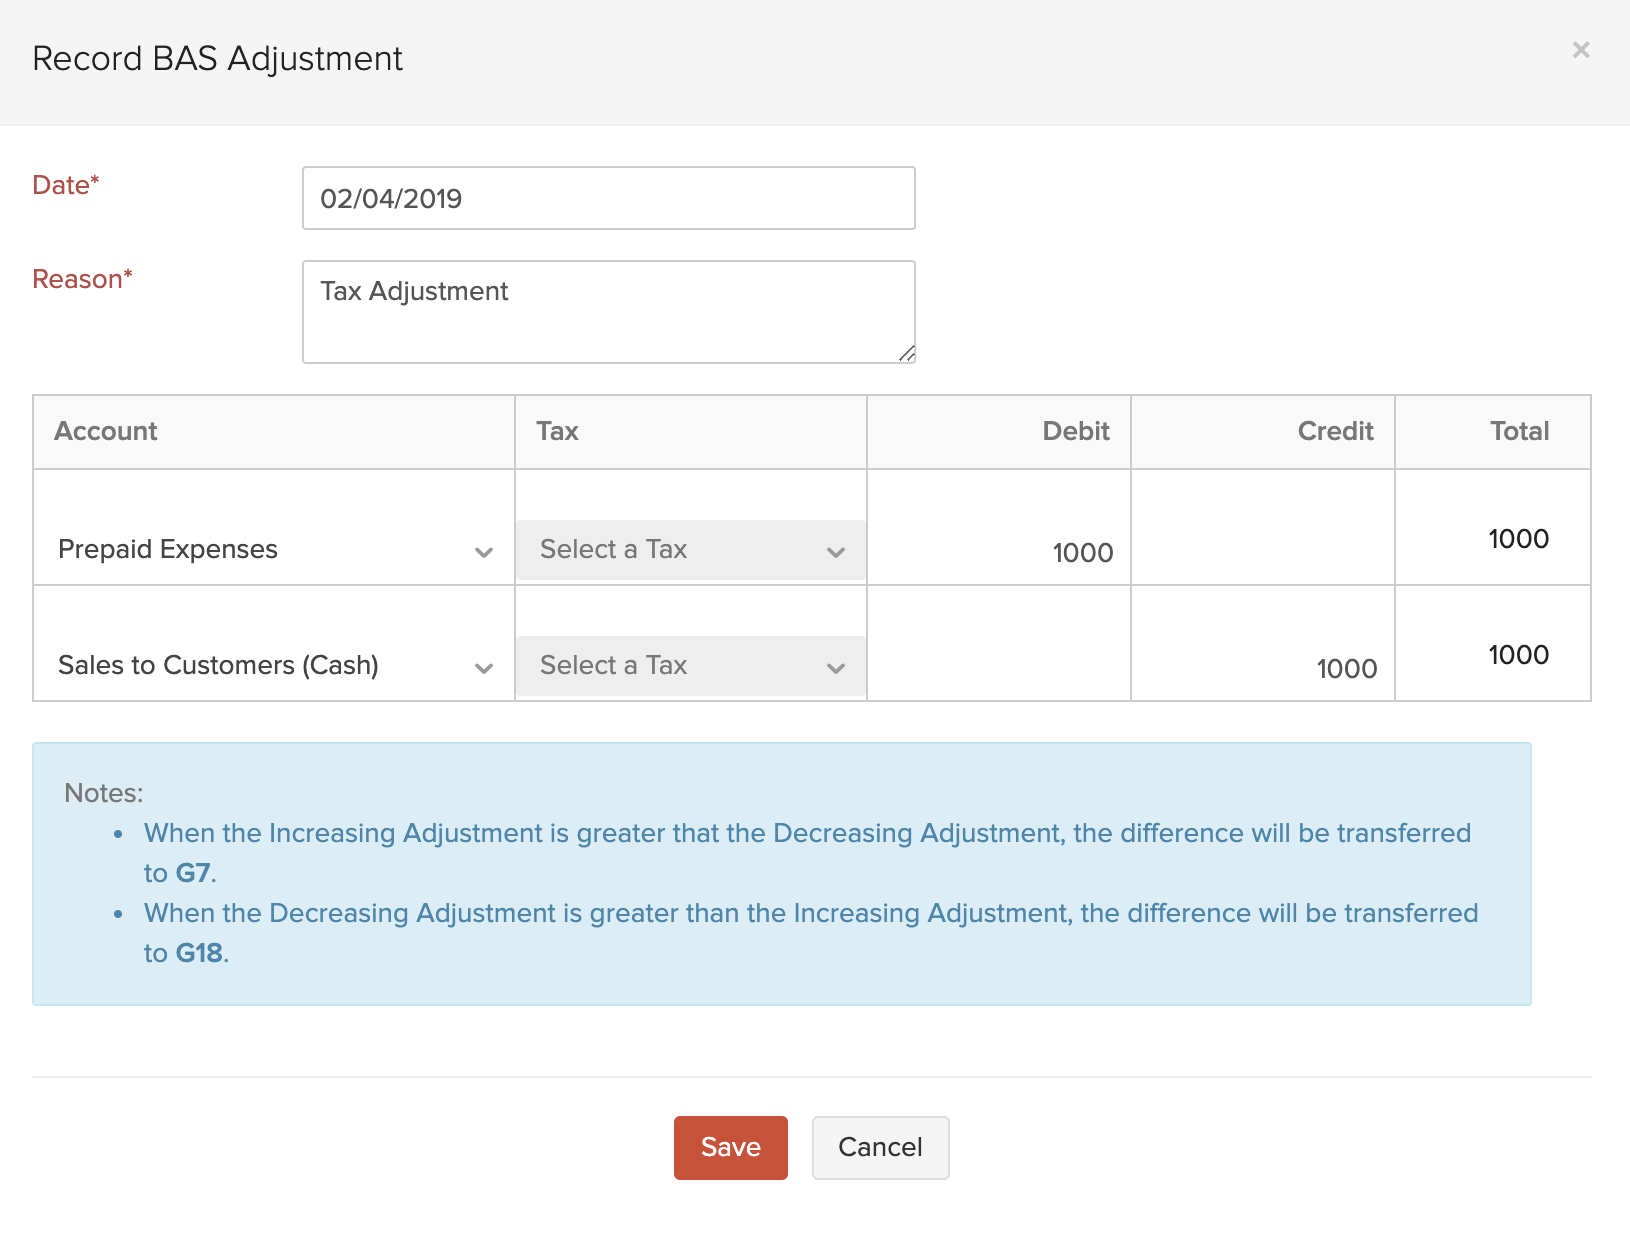Close the Record BAS Adjustment dialog
The image size is (1630, 1254).
pyautogui.click(x=1581, y=50)
